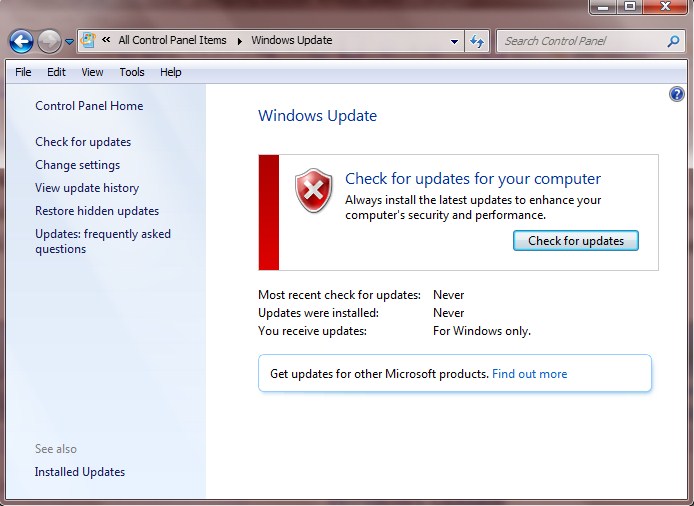Screen dimensions: 694x506
Task: Click 'Updates were installed:' label
Action: pos(318,313)
